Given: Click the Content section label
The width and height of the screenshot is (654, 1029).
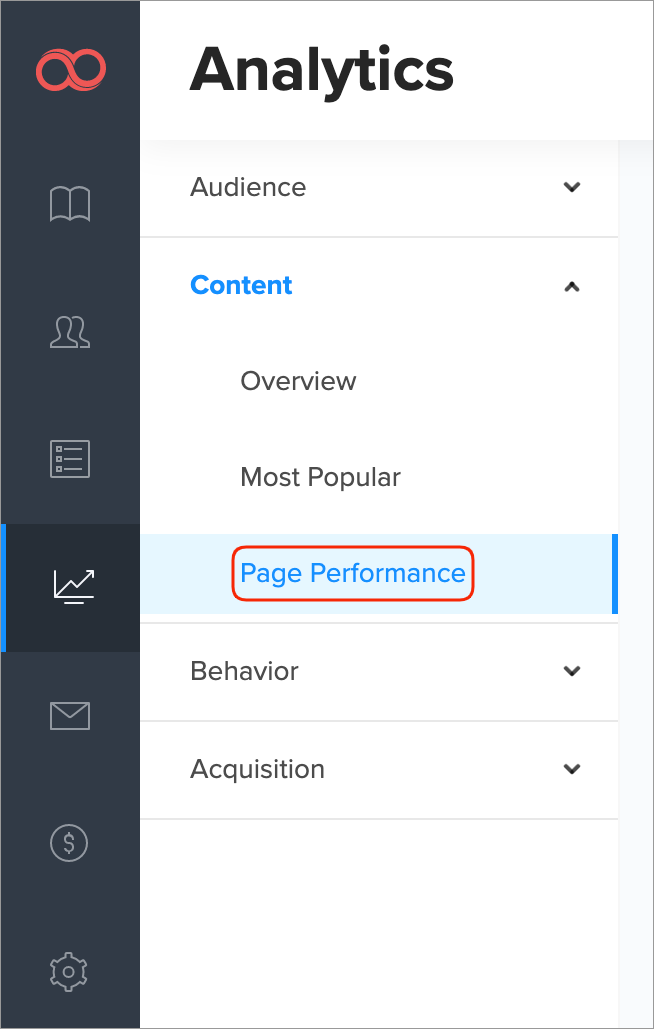Looking at the screenshot, I should click(x=241, y=285).
